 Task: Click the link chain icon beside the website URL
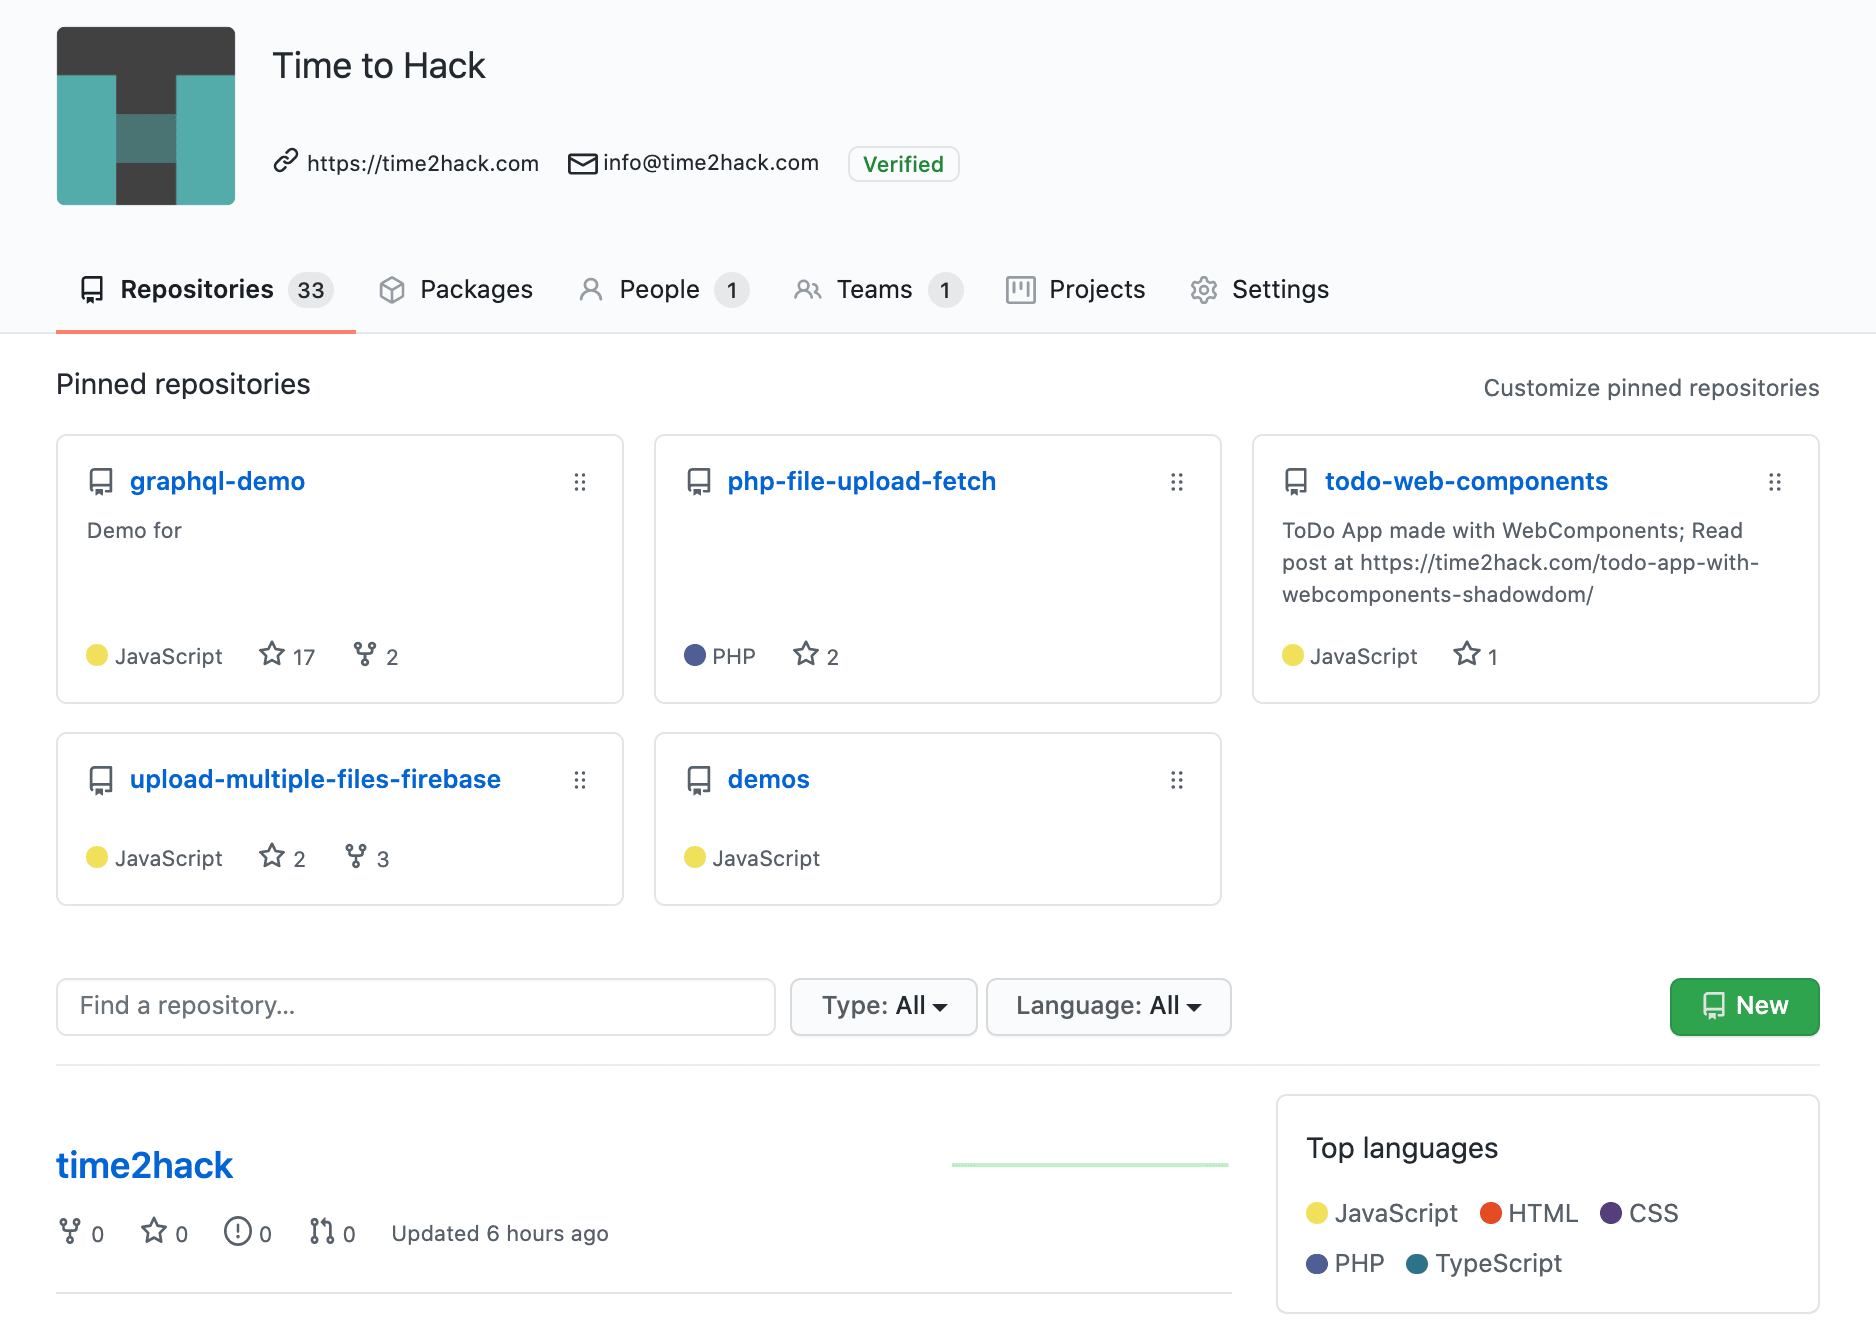coord(286,161)
